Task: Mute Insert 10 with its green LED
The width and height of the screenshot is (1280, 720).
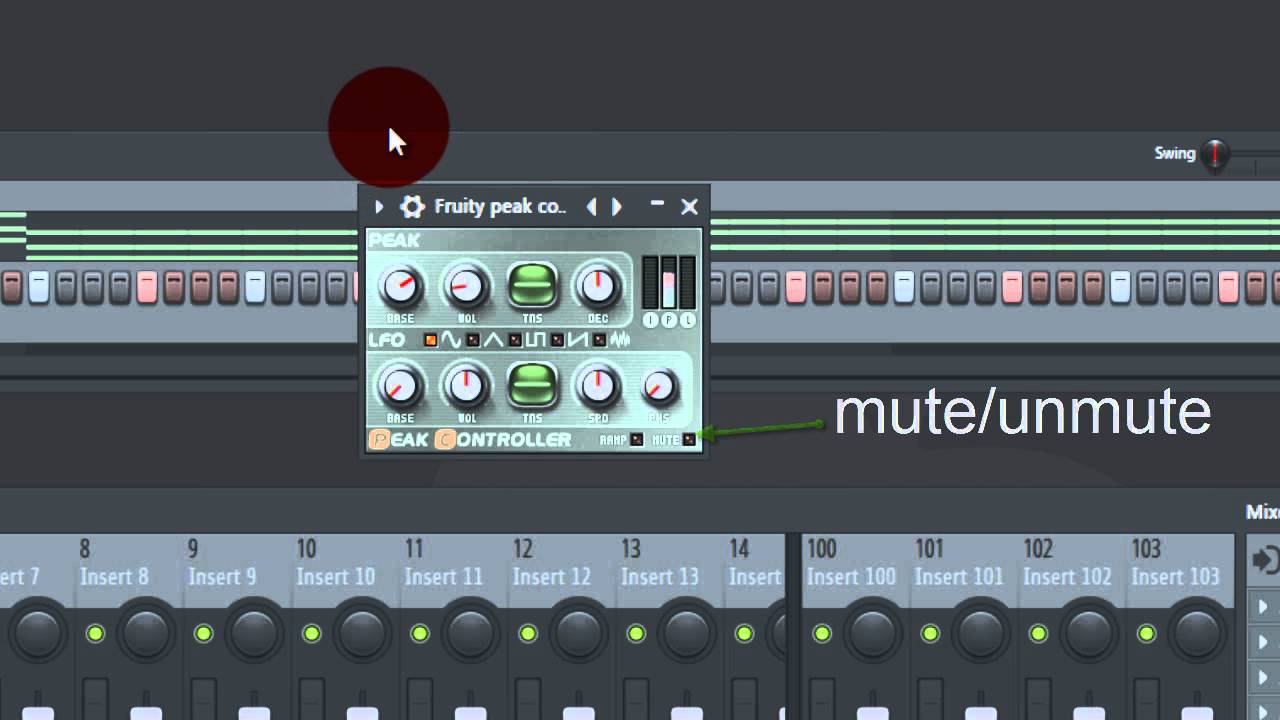Action: [311, 633]
